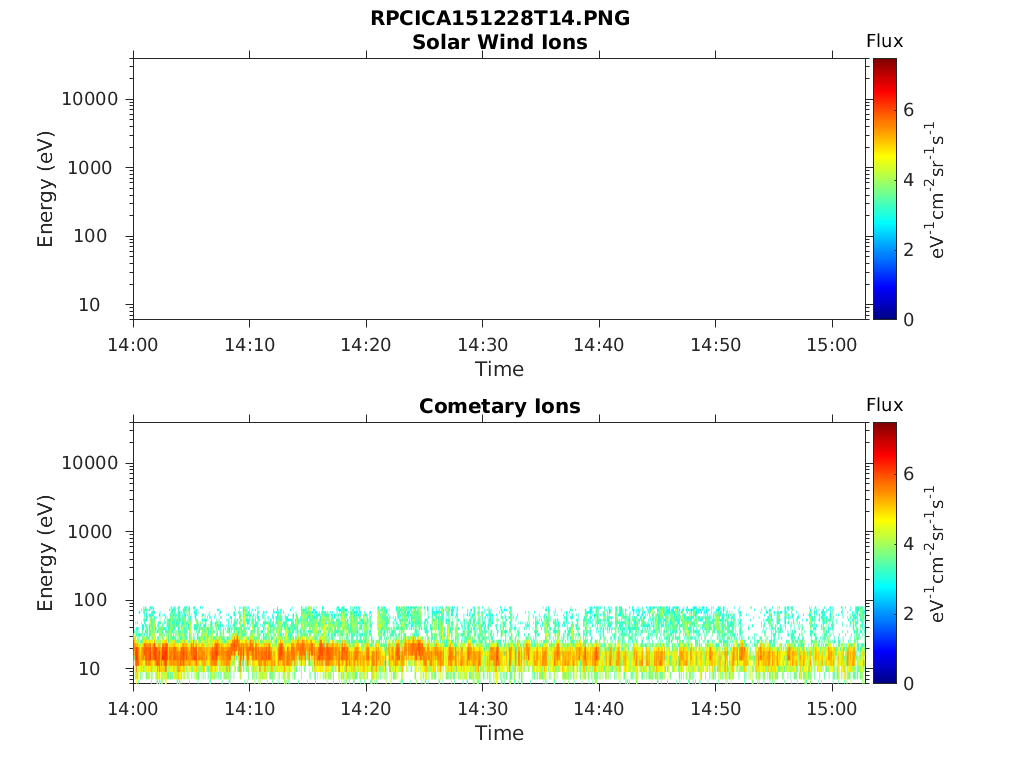
Task: Click the 6 value on Cometary Ions colorbar
Action: coord(908,473)
